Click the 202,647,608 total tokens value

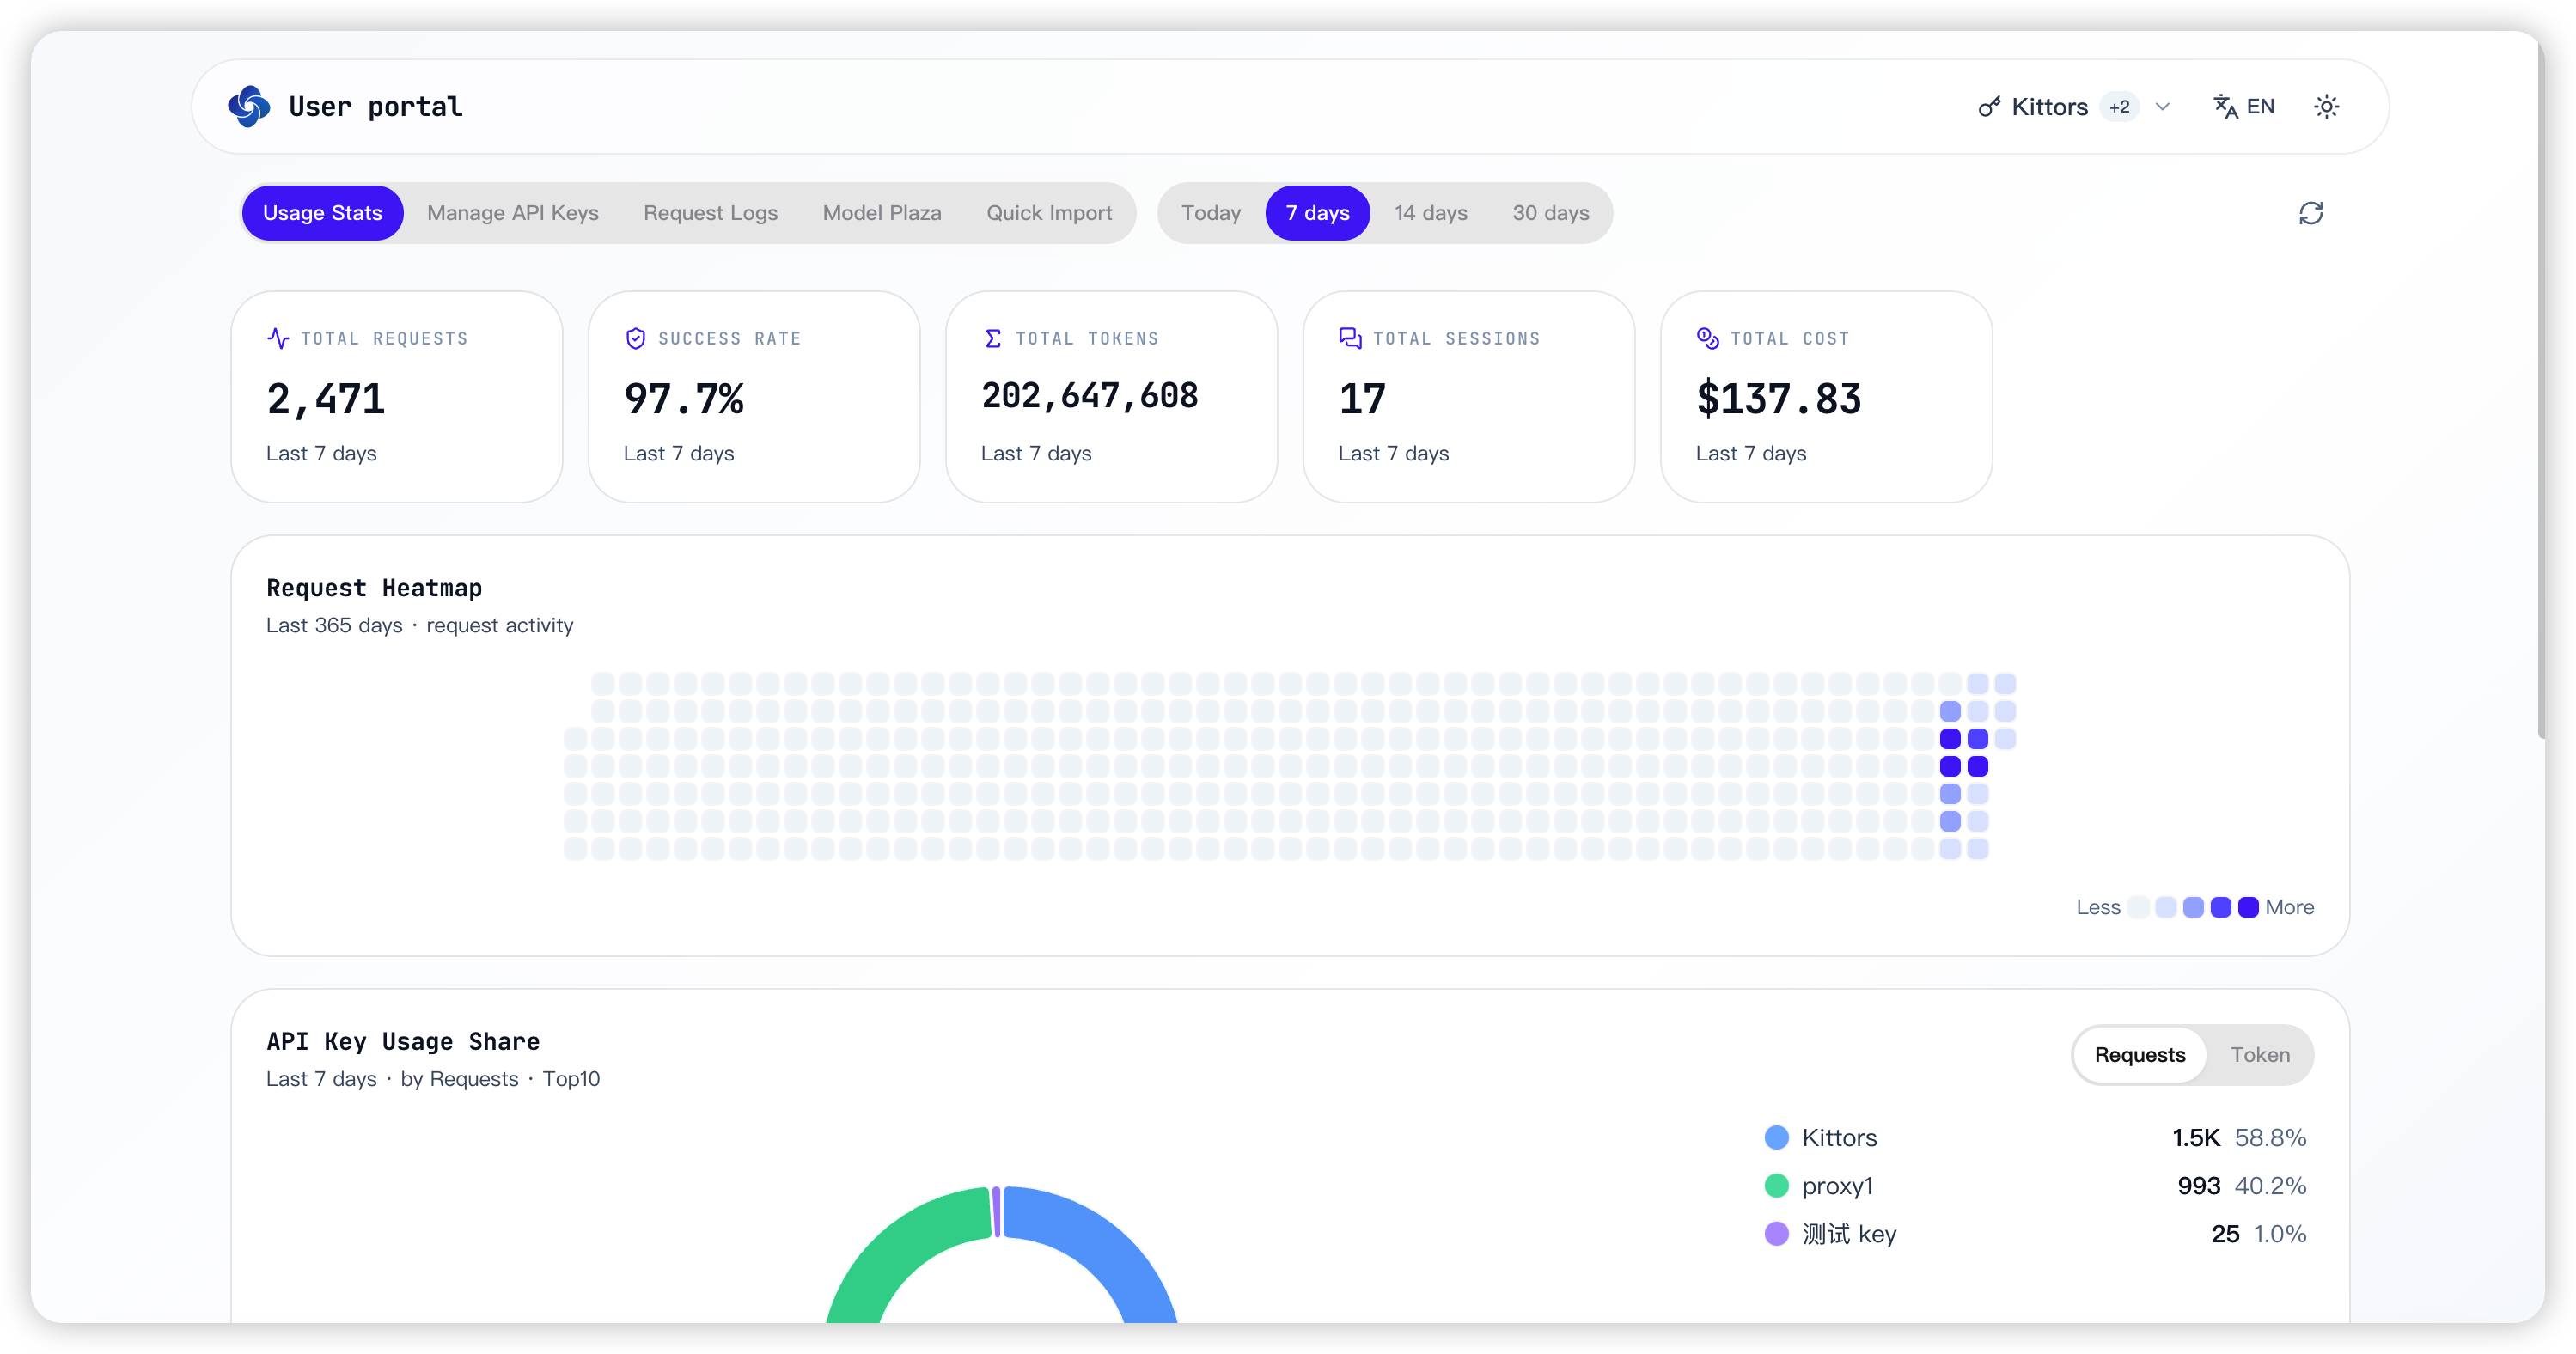click(1089, 396)
